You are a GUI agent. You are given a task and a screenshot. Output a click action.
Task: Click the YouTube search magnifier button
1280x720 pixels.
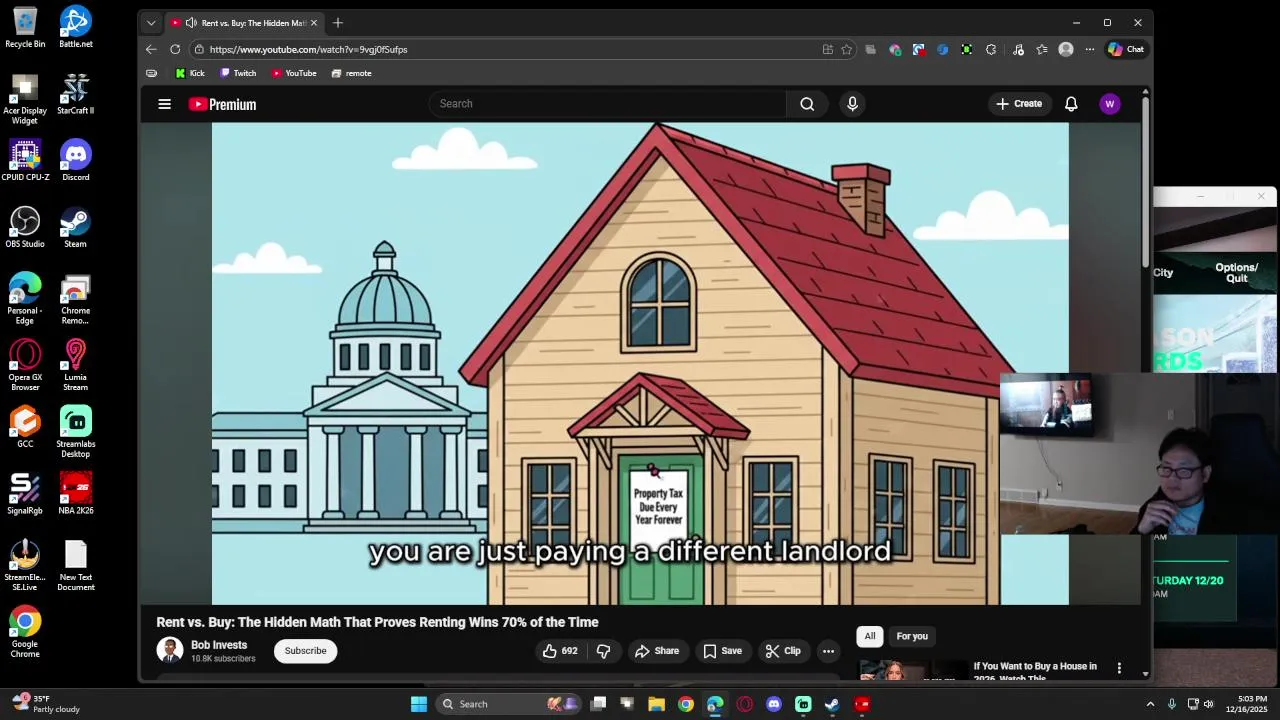807,104
